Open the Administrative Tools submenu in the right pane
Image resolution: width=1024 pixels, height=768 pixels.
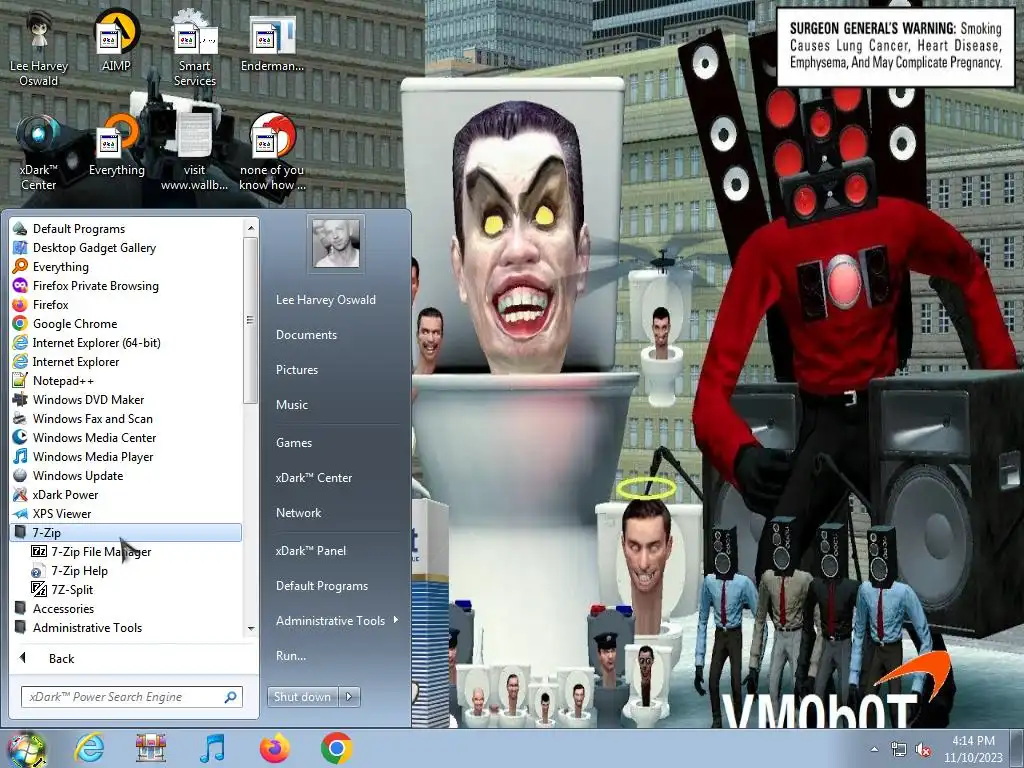(x=336, y=620)
